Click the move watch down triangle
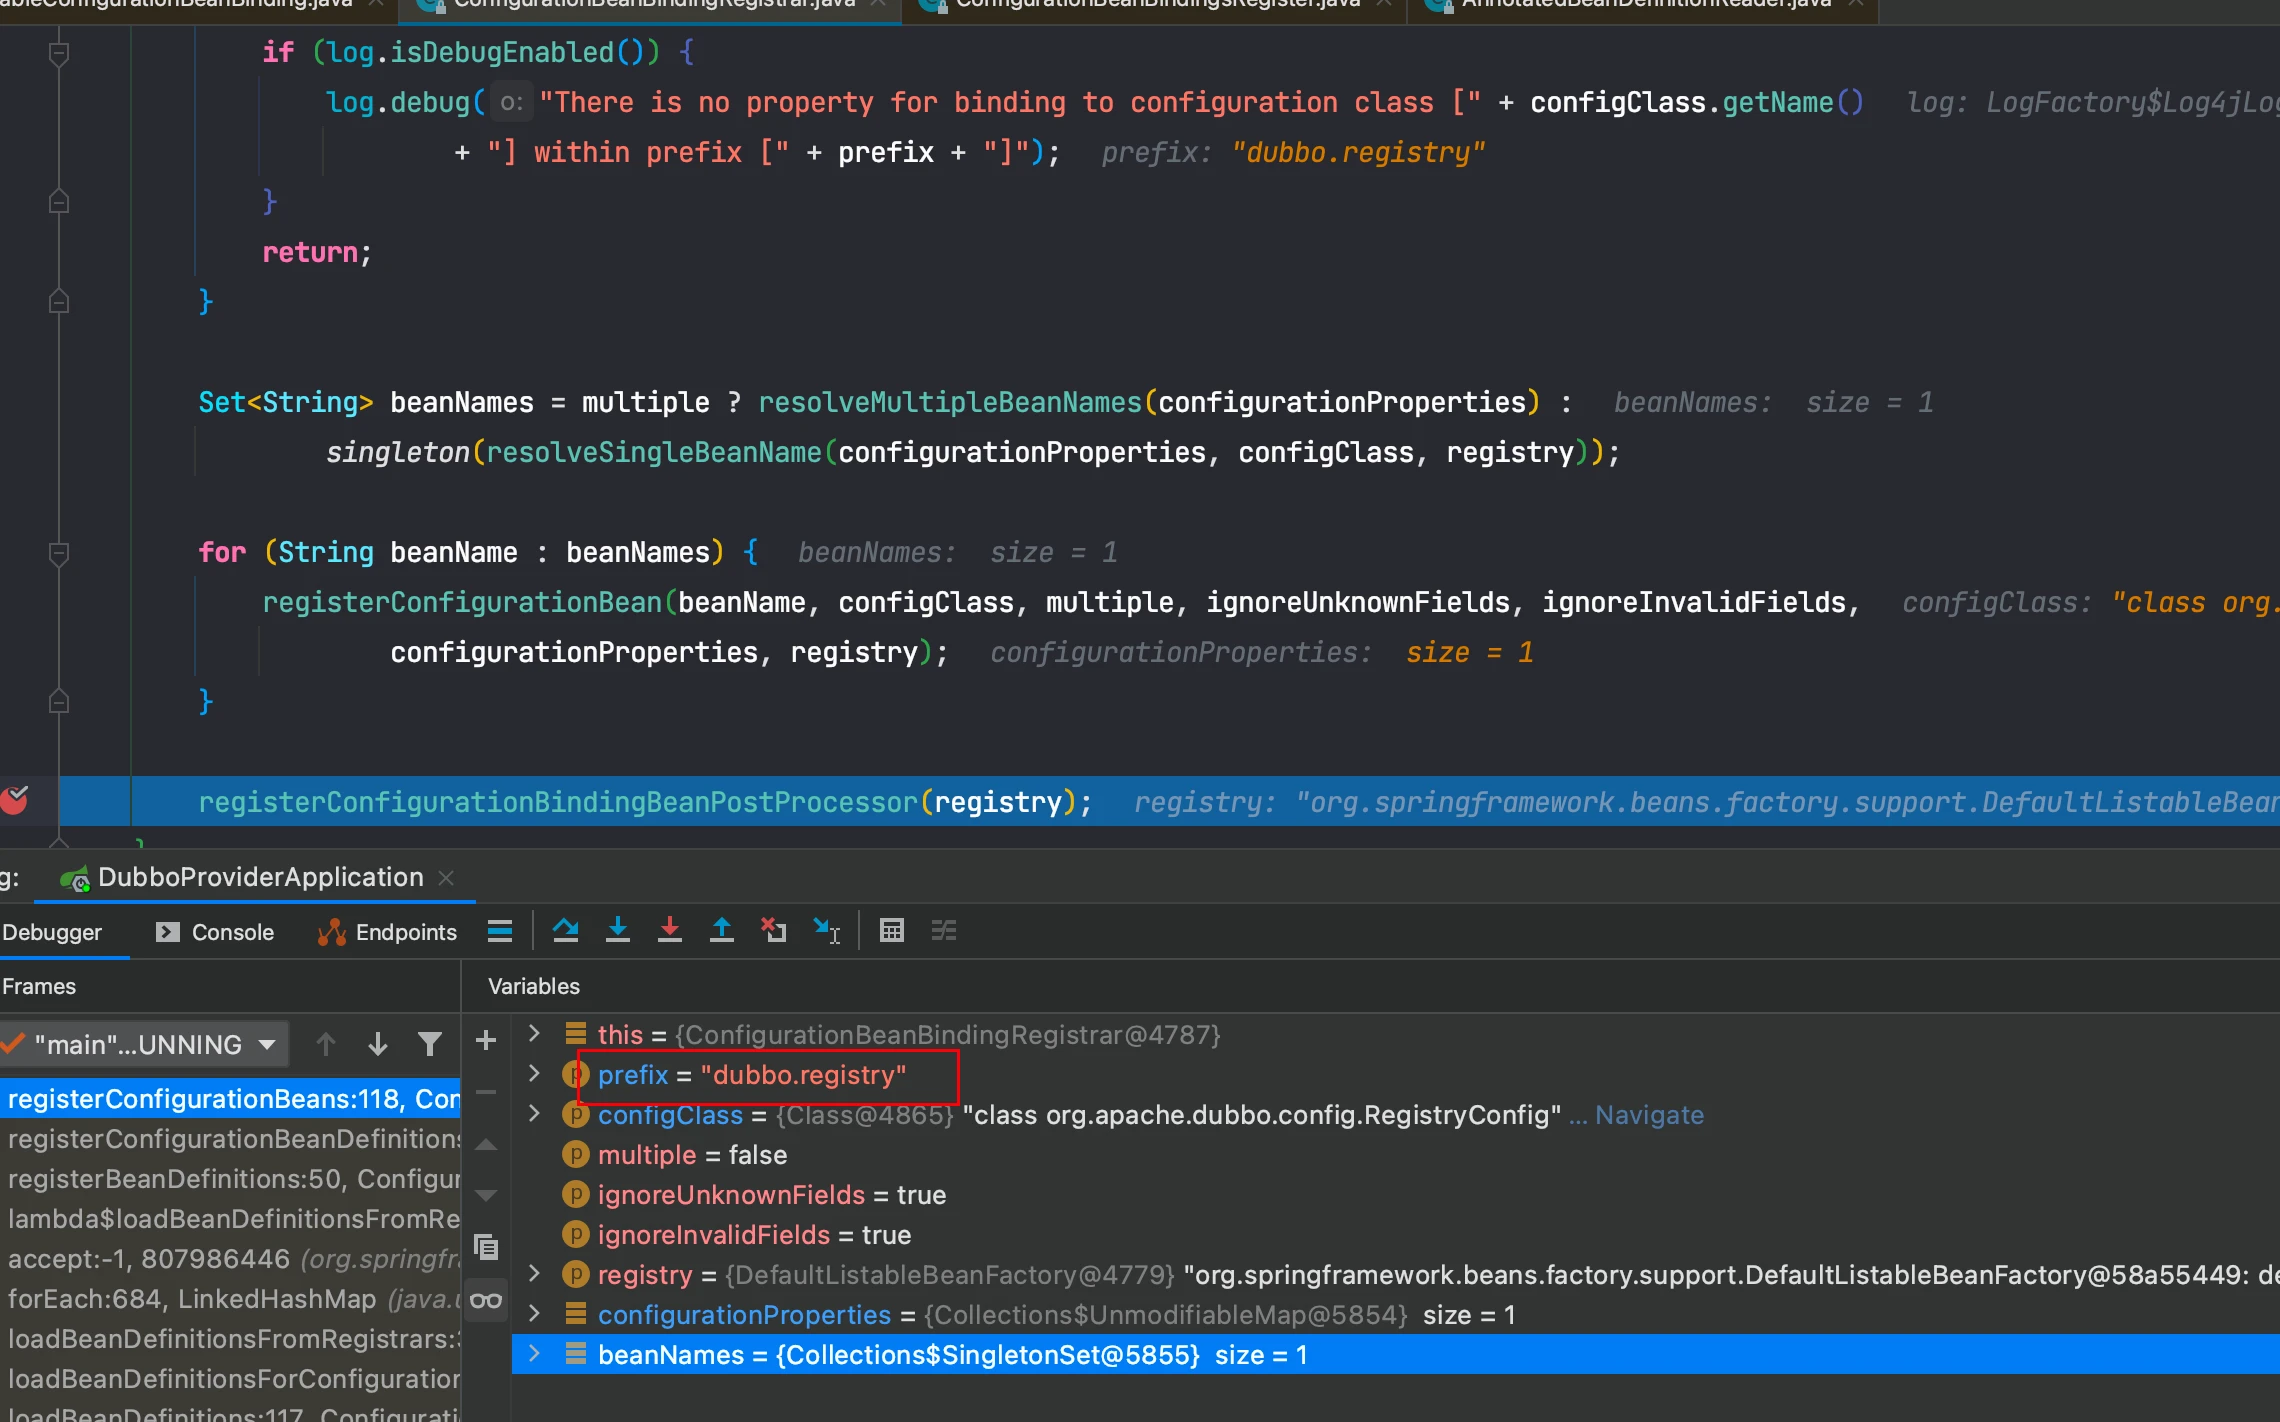Screen dimensions: 2280x1422 486,1196
